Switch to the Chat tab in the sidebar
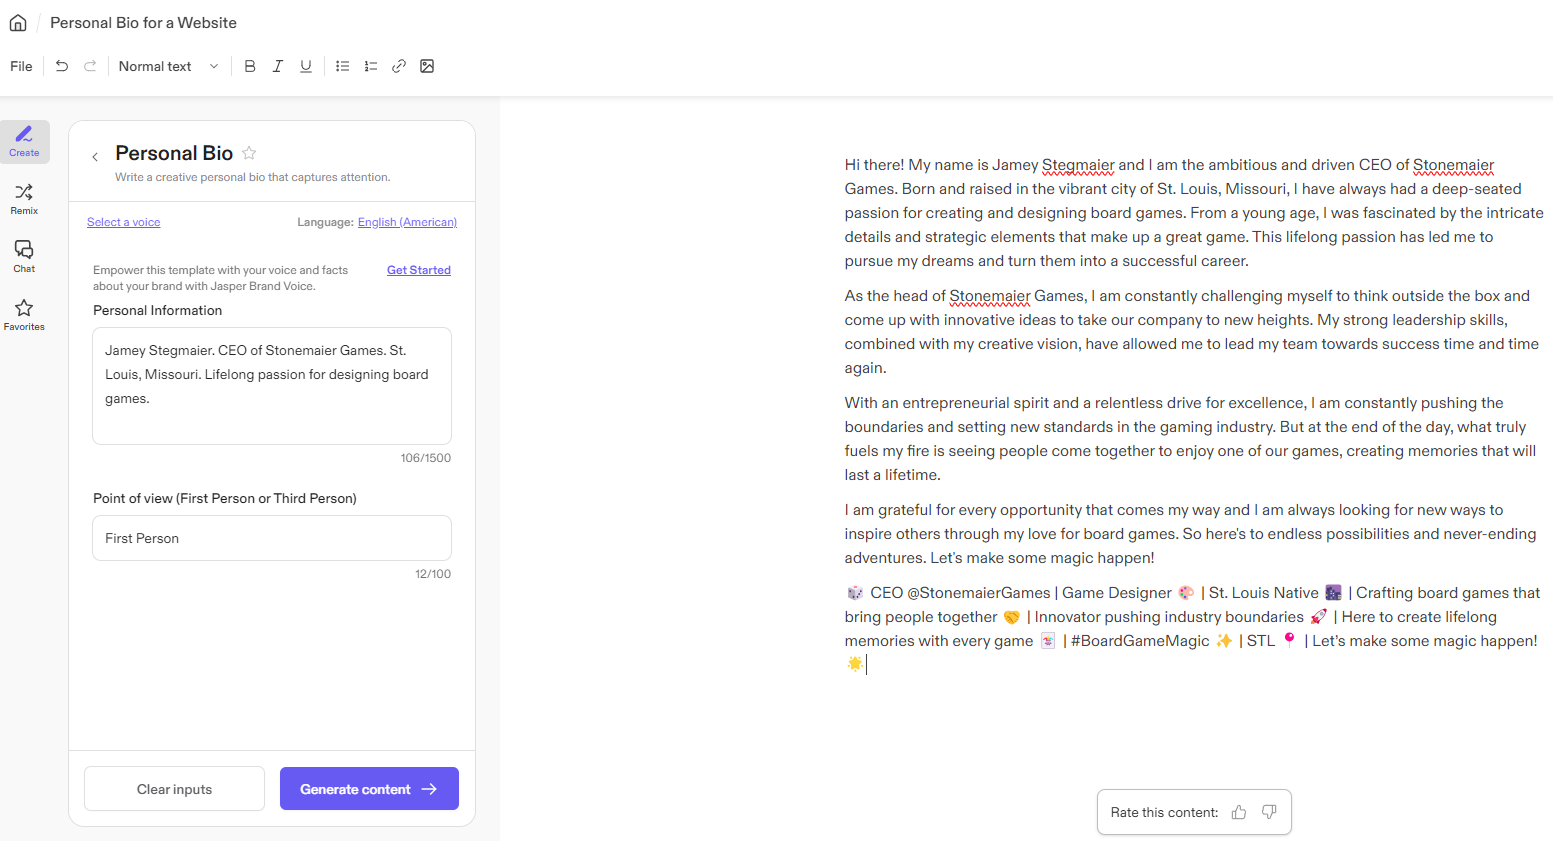Screen dimensions: 1553x841 tap(23, 256)
